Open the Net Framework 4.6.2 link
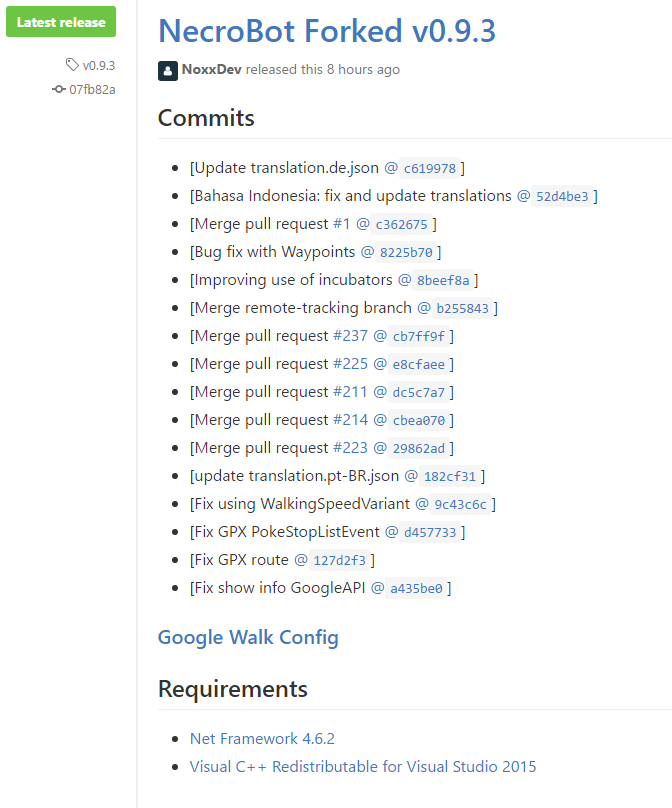 click(x=262, y=738)
